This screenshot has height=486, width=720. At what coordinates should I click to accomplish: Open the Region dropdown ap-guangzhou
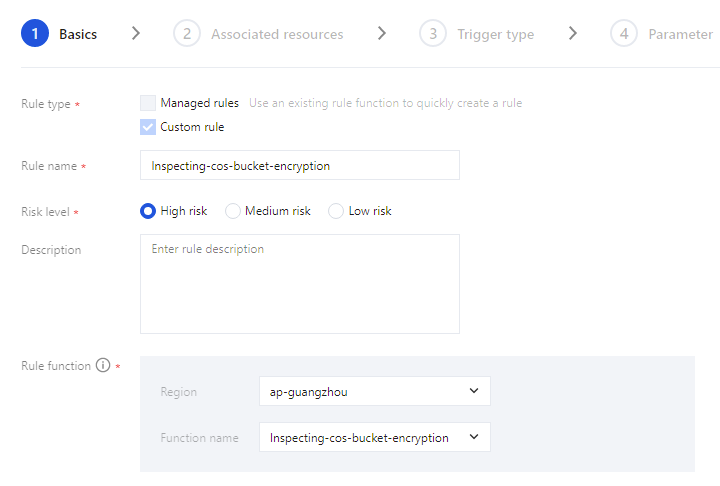[x=374, y=391]
